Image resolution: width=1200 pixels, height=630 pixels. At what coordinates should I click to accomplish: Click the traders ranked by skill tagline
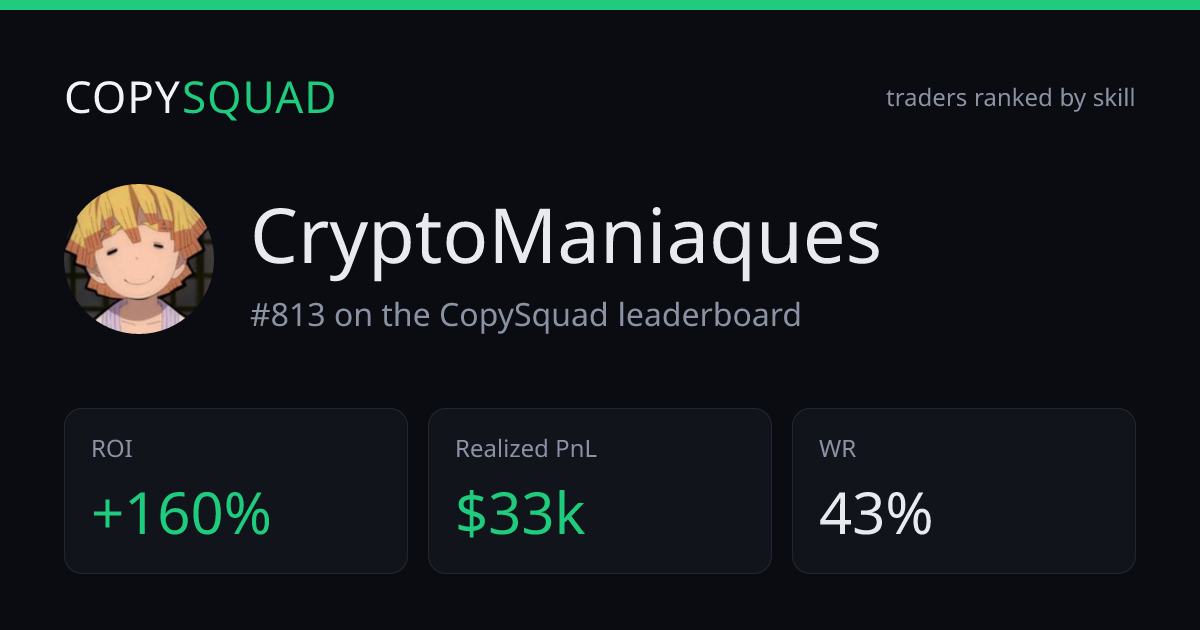pyautogui.click(x=1010, y=98)
